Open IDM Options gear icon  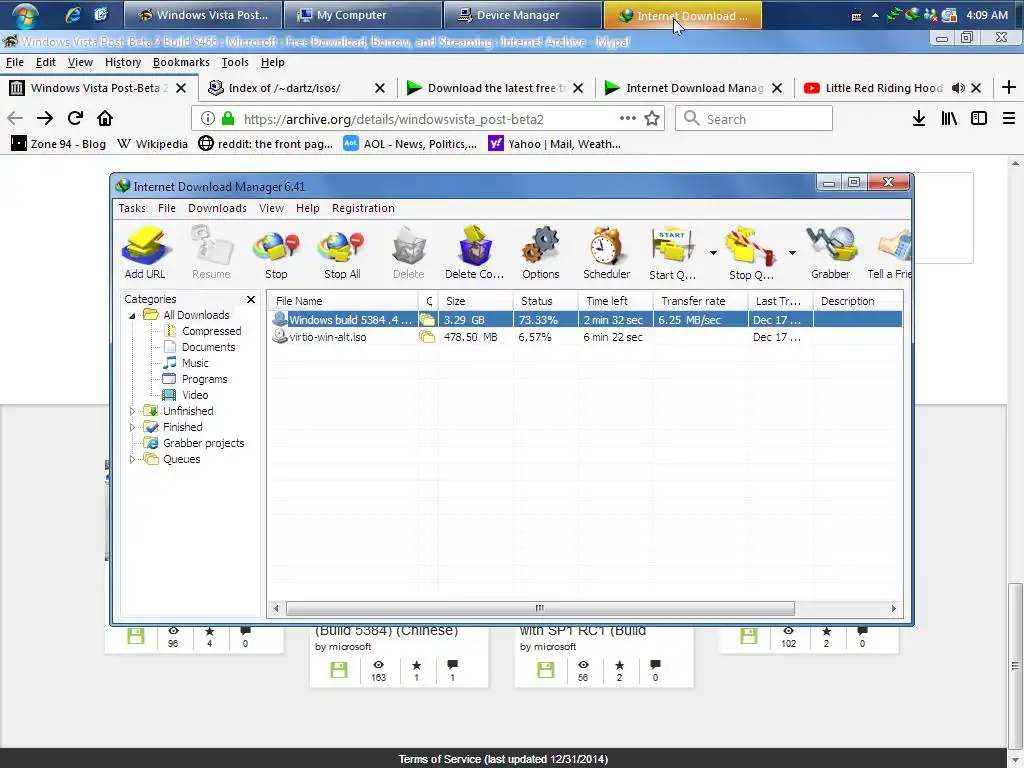click(541, 253)
